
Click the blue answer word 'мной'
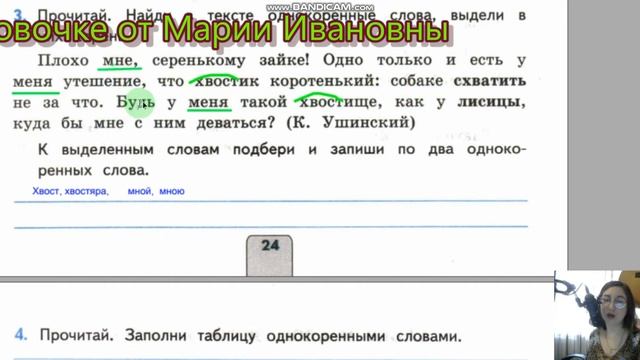(140, 191)
